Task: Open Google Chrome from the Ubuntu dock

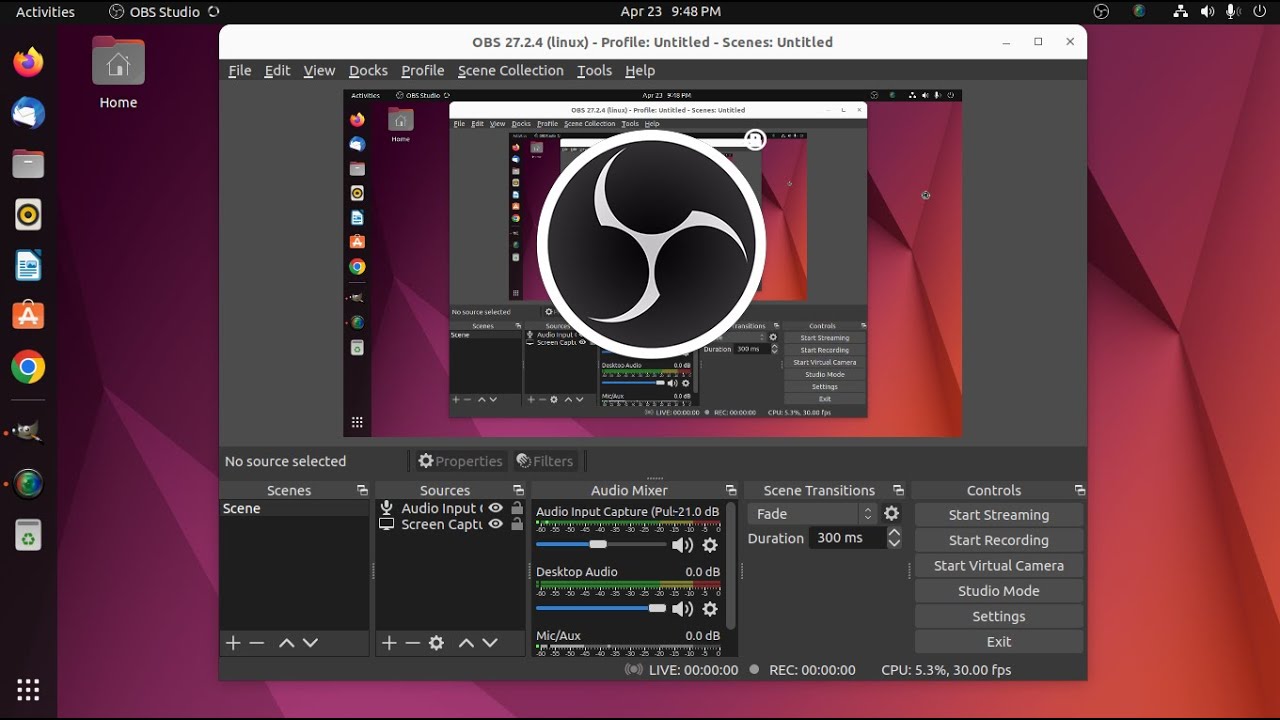Action: (x=28, y=368)
